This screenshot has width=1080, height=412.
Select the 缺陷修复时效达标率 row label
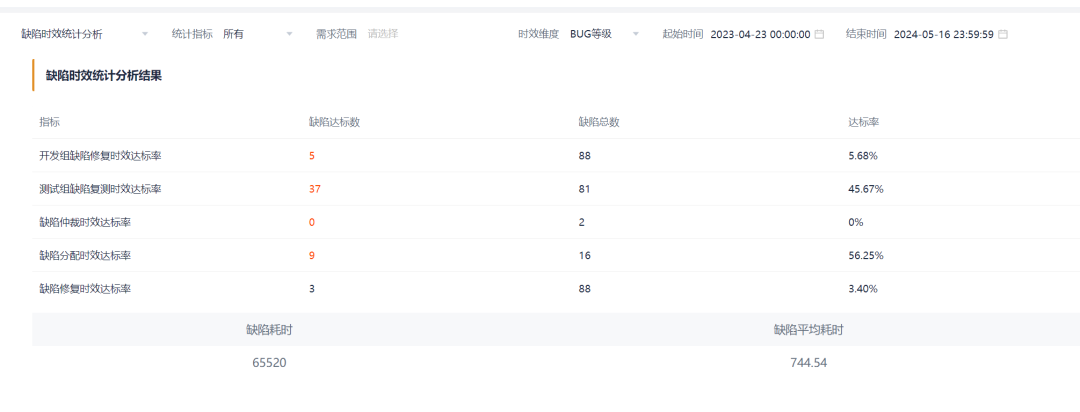coord(85,289)
